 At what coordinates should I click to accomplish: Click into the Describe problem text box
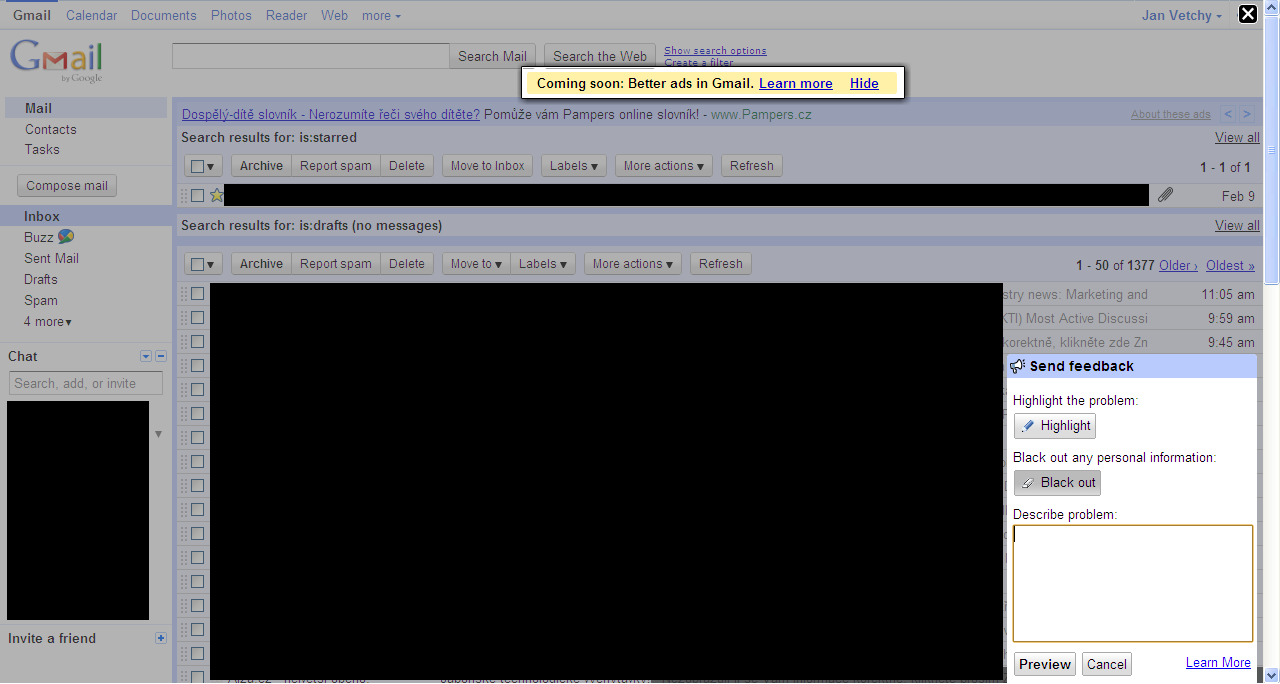coord(1132,583)
